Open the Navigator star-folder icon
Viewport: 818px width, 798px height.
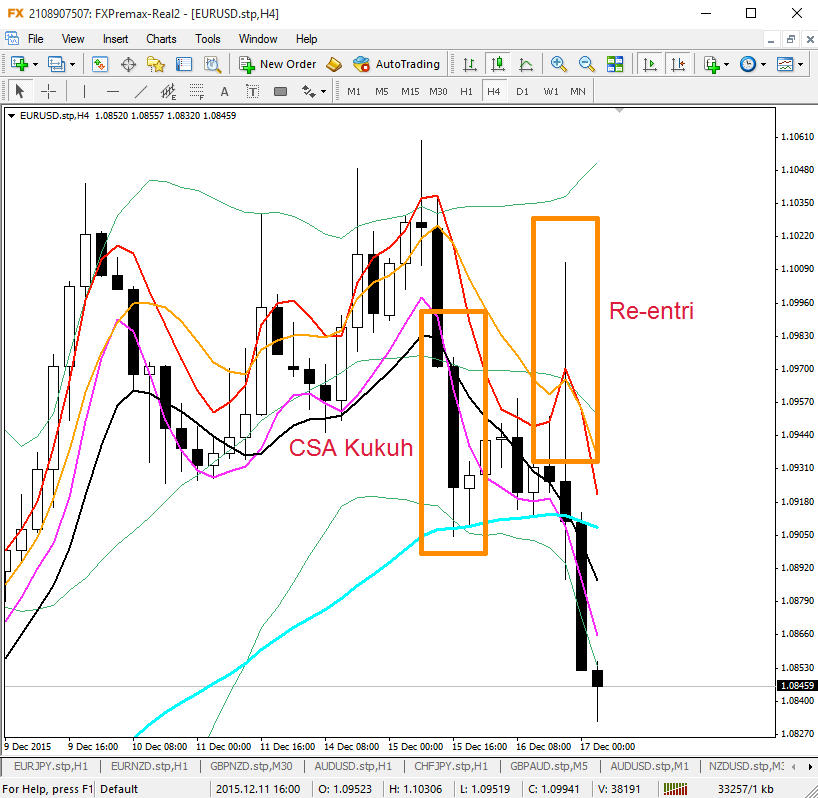[x=156, y=64]
